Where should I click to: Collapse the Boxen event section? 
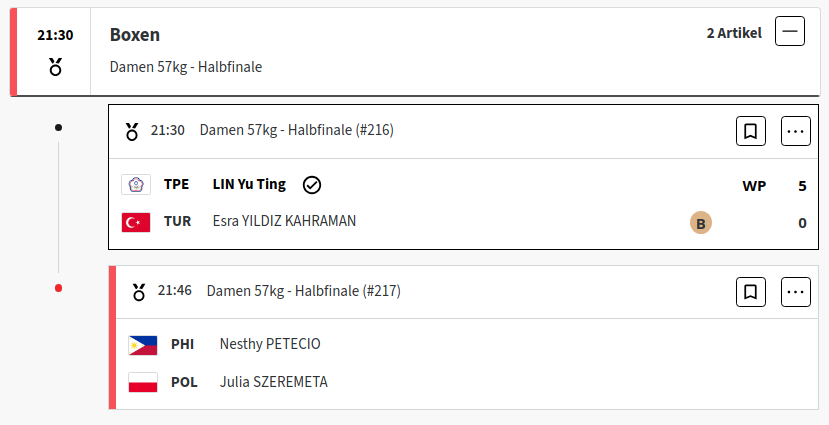coord(790,31)
